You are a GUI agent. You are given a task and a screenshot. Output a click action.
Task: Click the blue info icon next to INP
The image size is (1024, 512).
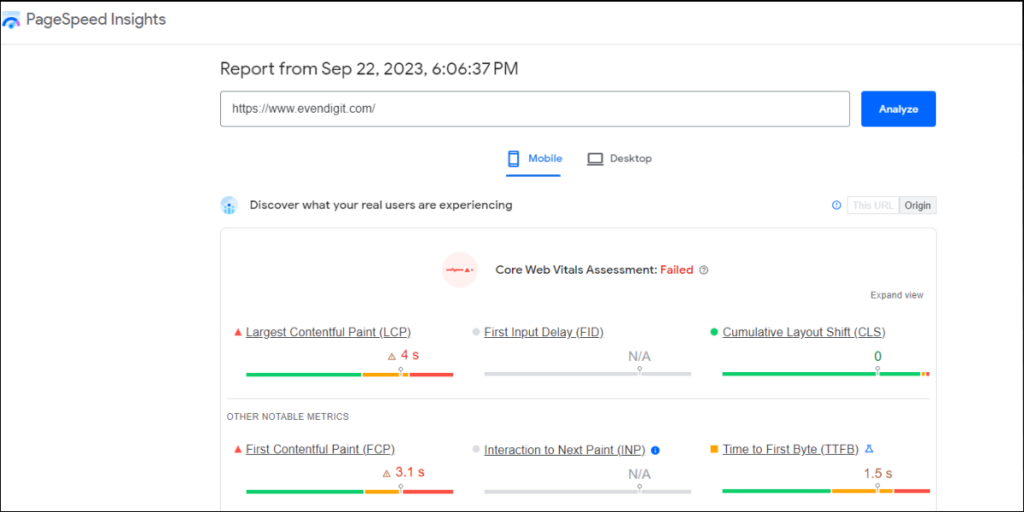pos(655,450)
